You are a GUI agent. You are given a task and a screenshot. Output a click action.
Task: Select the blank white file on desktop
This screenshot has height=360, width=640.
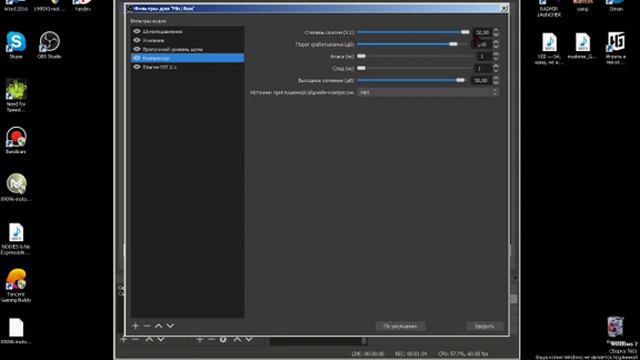(x=16, y=331)
